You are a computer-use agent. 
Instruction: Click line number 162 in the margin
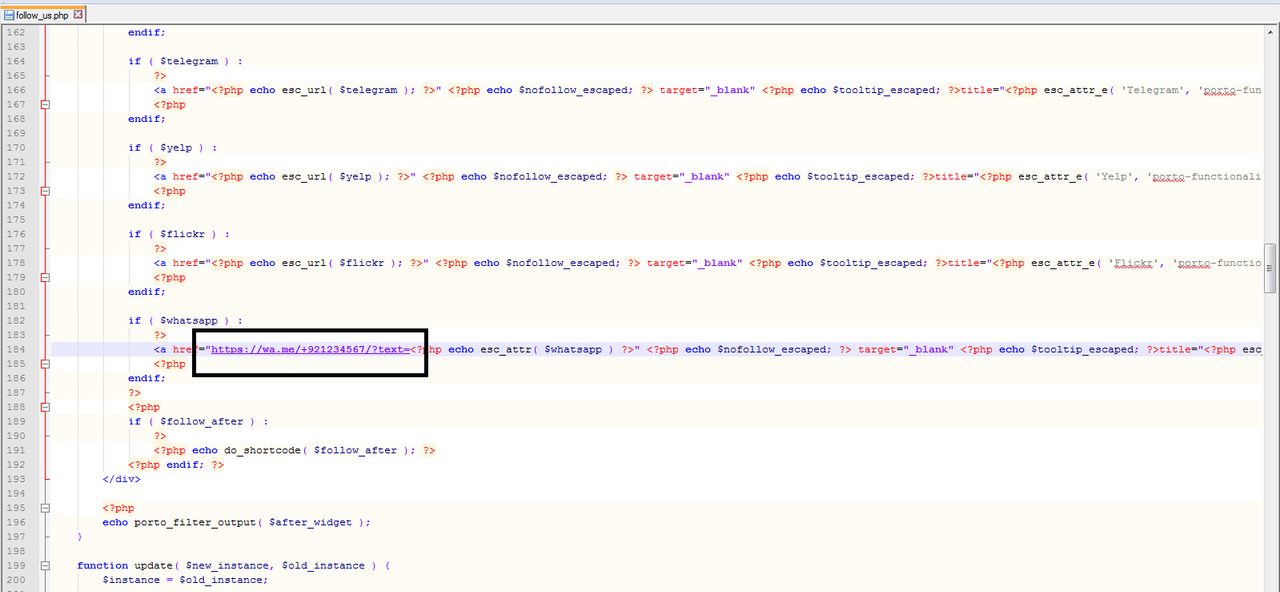[x=15, y=32]
